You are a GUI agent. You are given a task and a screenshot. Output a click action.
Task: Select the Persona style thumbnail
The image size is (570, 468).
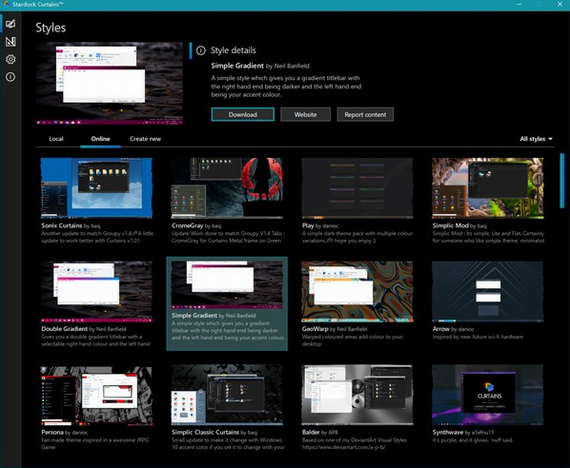[x=96, y=395]
